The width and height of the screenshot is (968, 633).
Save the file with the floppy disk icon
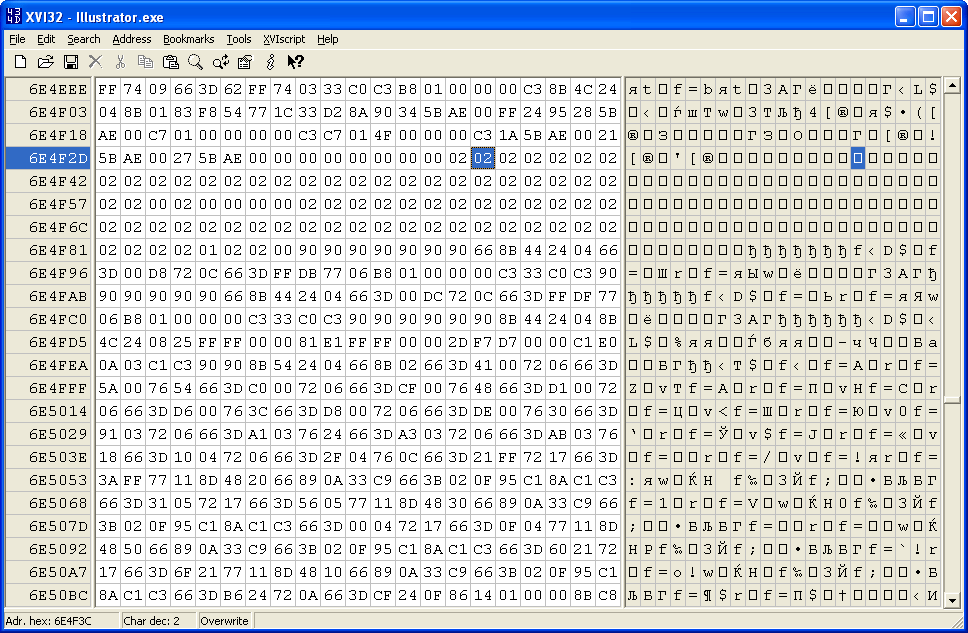pyautogui.click(x=71, y=62)
